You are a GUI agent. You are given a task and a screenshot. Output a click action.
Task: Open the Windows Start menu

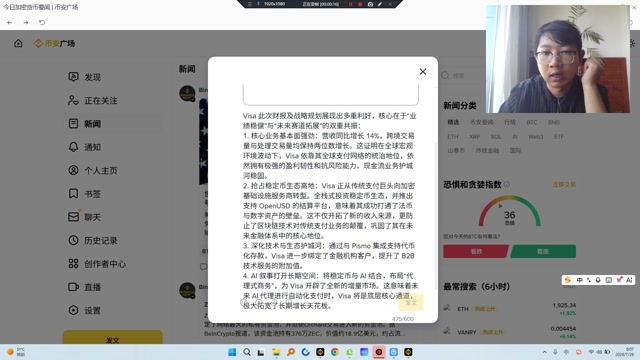[232, 352]
